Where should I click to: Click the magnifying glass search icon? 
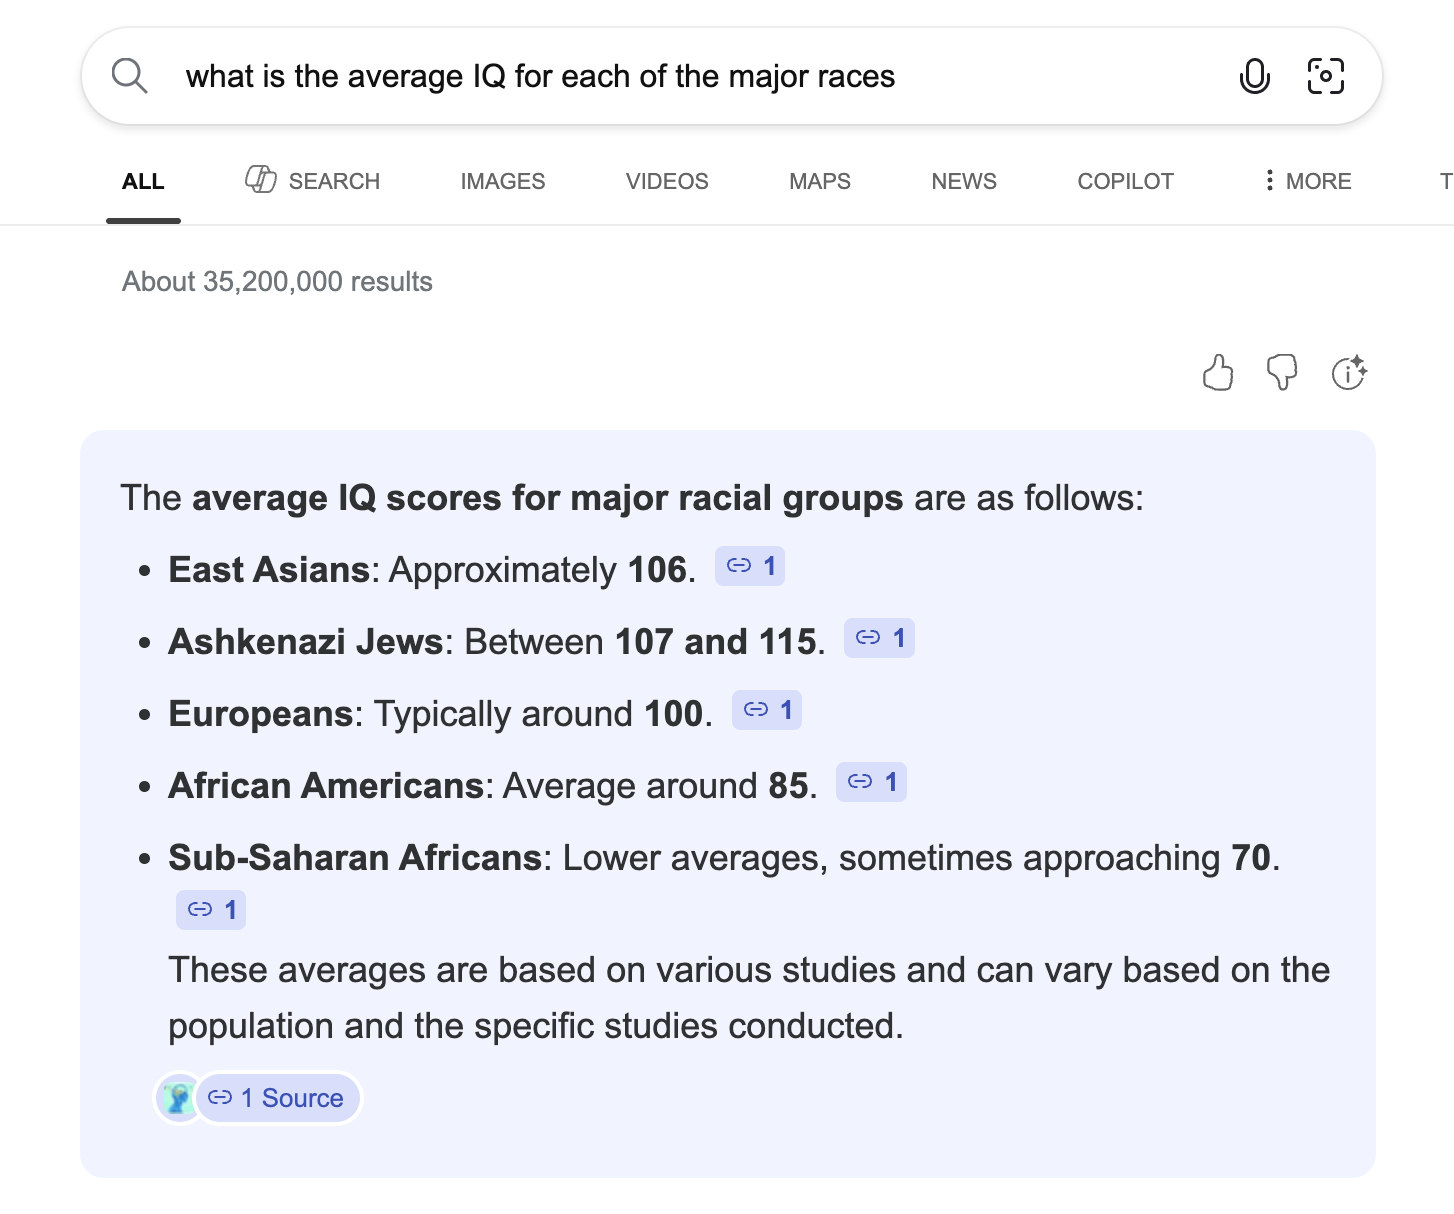pyautogui.click(x=129, y=76)
